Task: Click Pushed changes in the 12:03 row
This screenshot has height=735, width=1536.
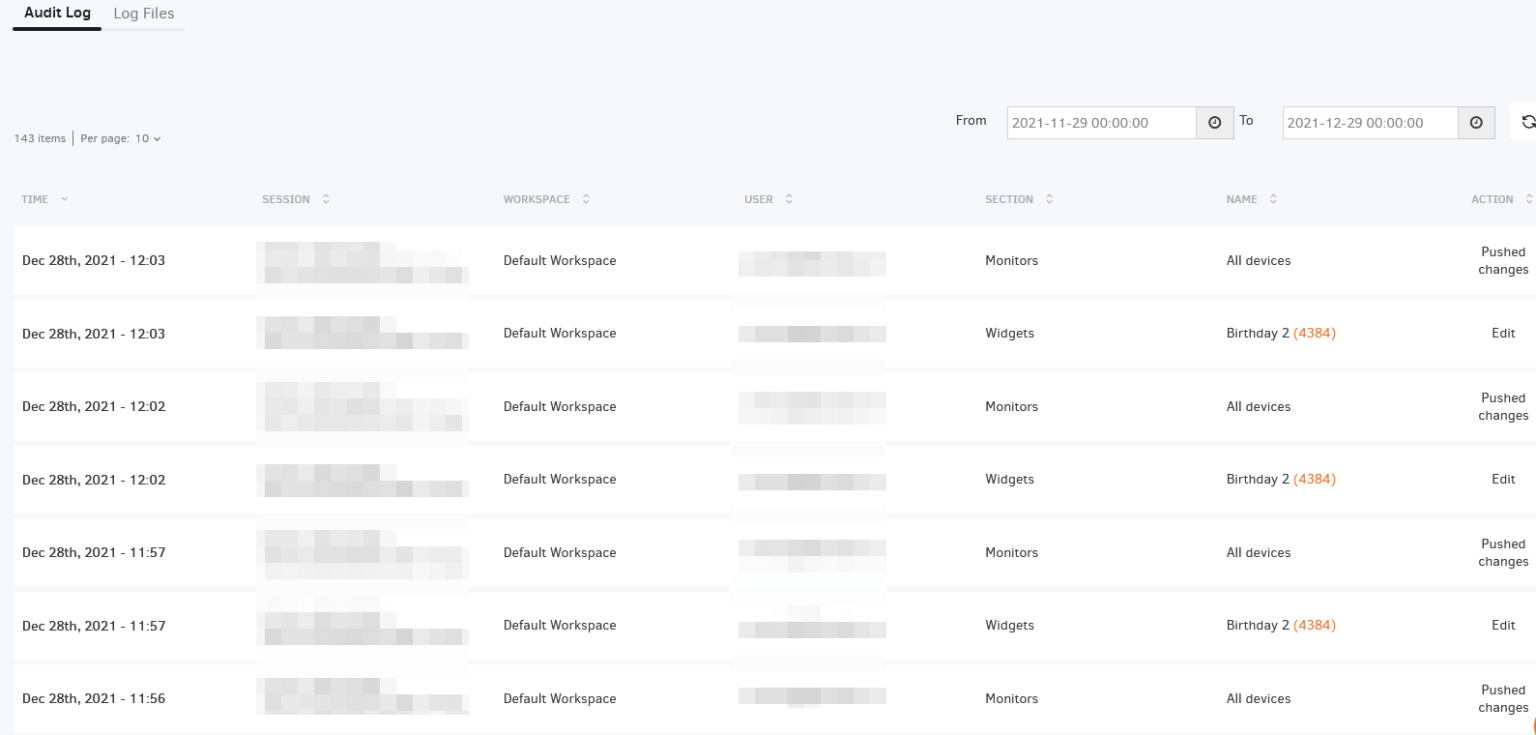Action: (x=1503, y=261)
